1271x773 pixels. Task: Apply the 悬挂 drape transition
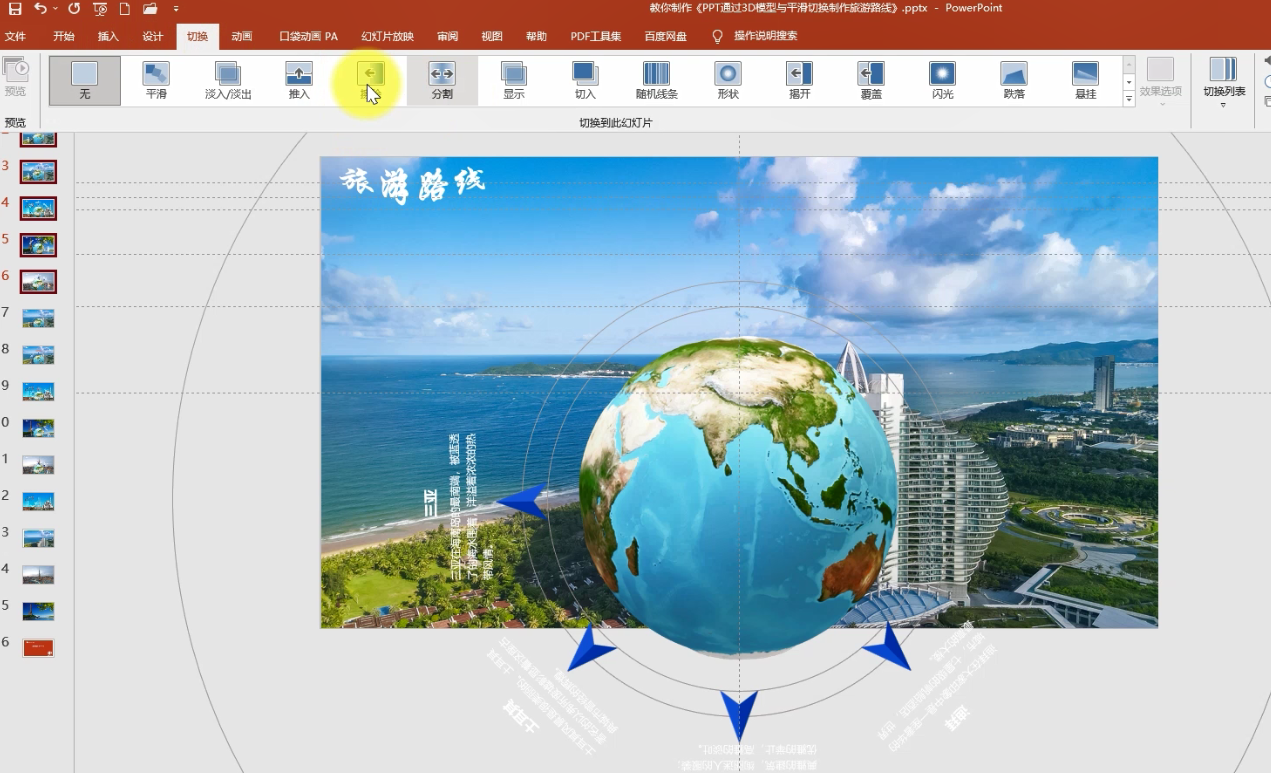[1085, 81]
